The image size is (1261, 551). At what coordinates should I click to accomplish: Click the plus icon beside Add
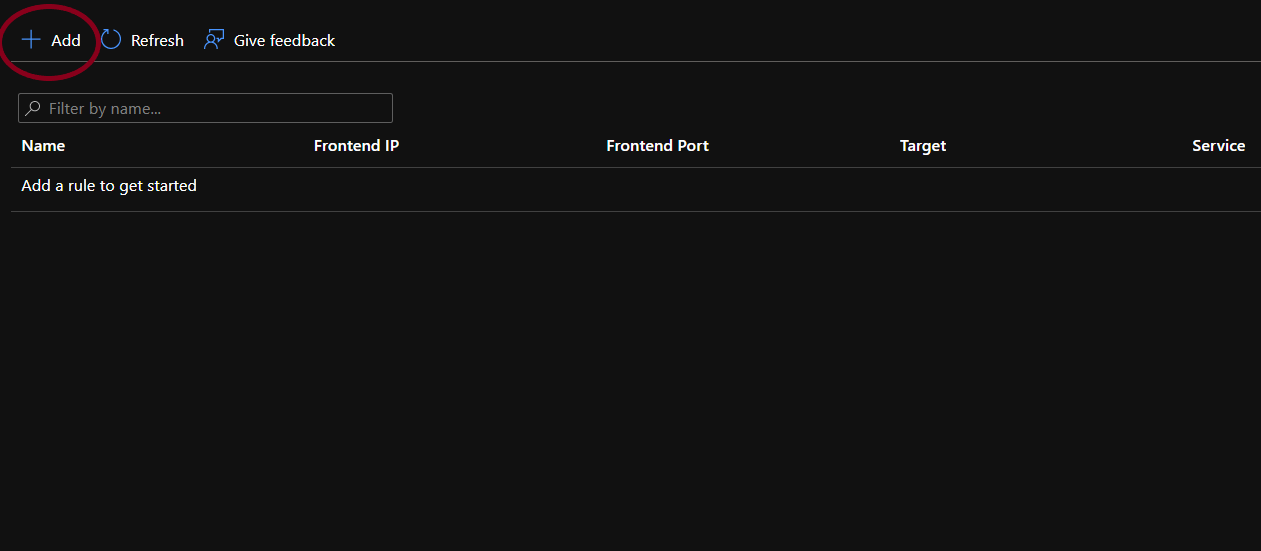[x=32, y=40]
